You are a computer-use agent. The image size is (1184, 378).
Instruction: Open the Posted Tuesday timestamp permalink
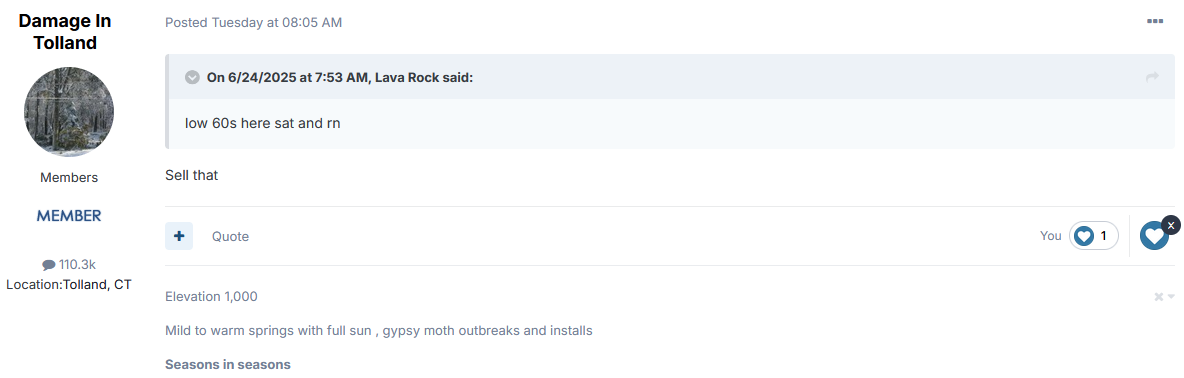[254, 23]
